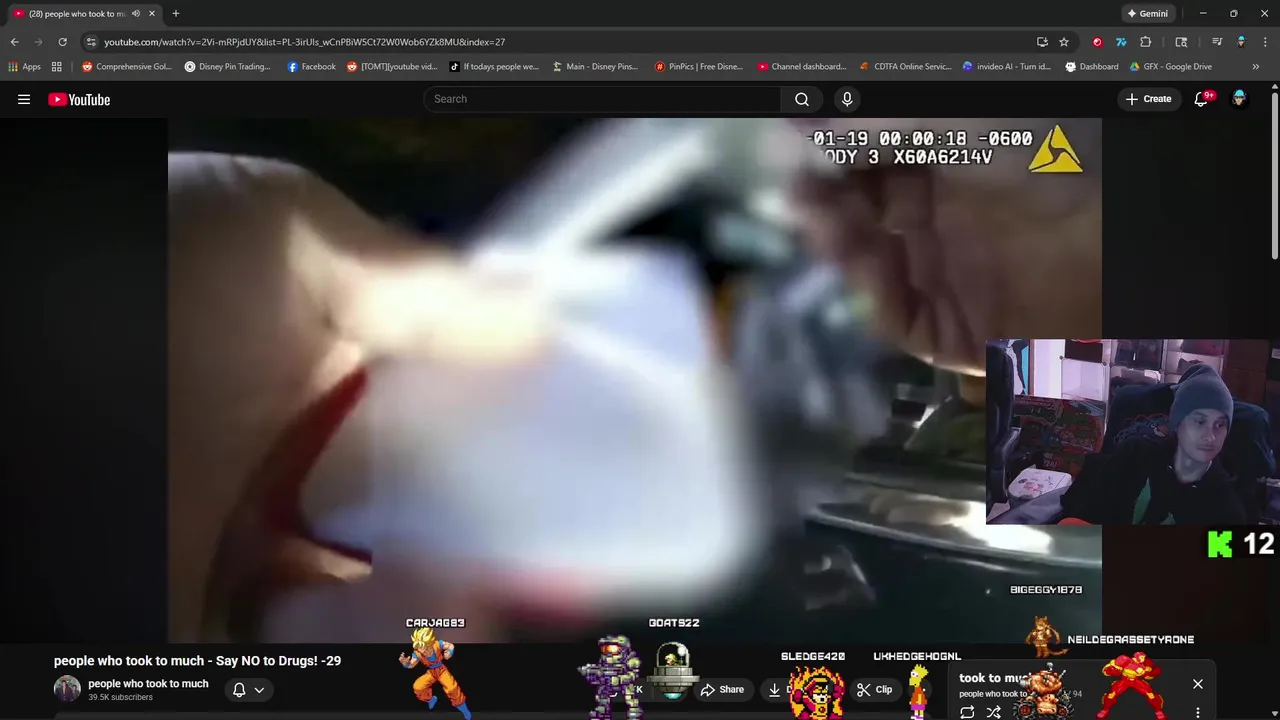This screenshot has height=720, width=1280.
Task: Open the 'If todays people we...' bookmark
Action: (x=494, y=67)
